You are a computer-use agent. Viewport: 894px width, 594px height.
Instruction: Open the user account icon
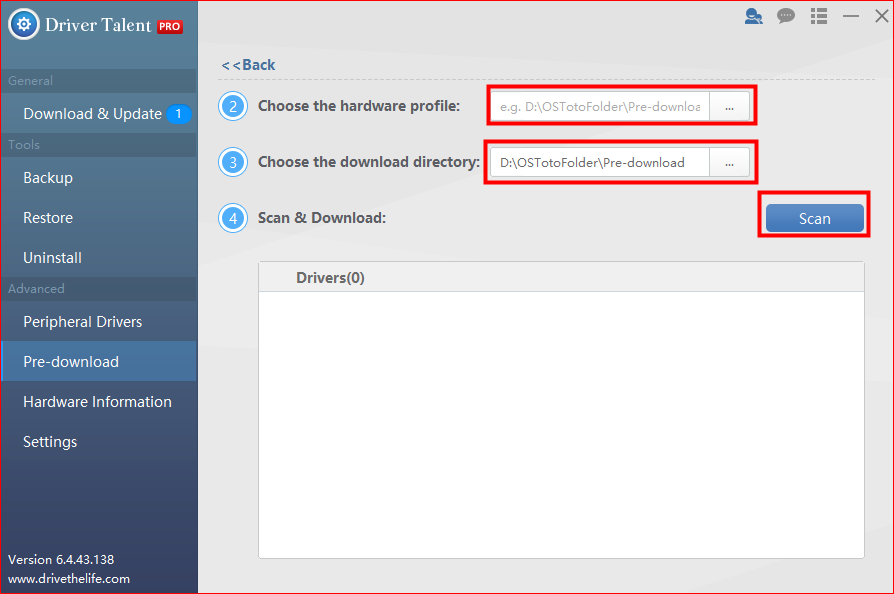click(753, 16)
